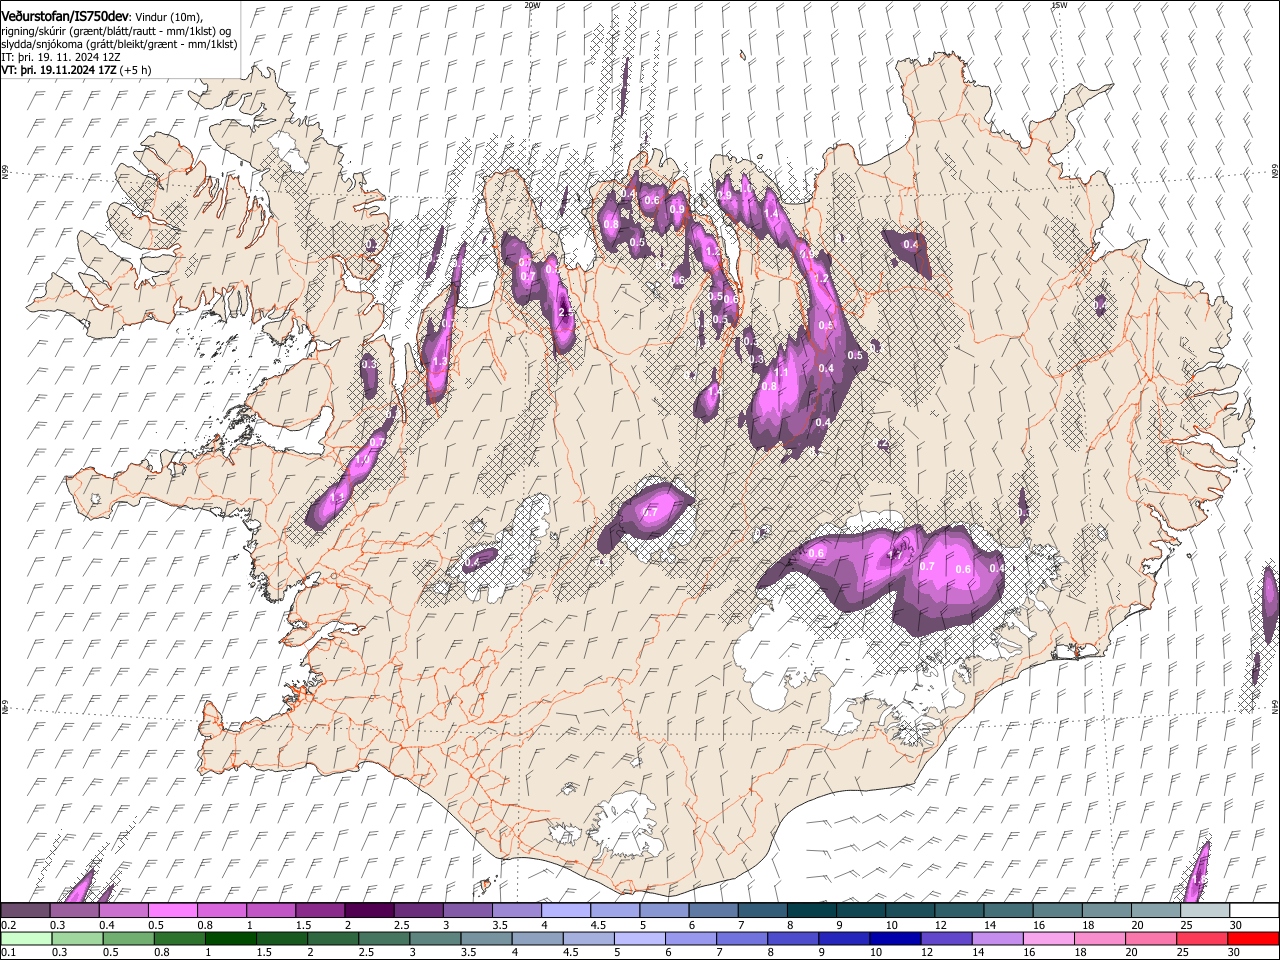Click the upper legend swatch between 10 and 12

click(909, 910)
